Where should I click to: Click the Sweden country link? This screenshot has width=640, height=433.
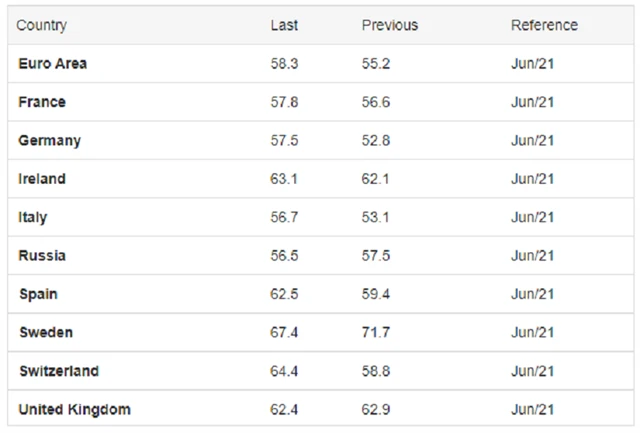click(x=45, y=332)
